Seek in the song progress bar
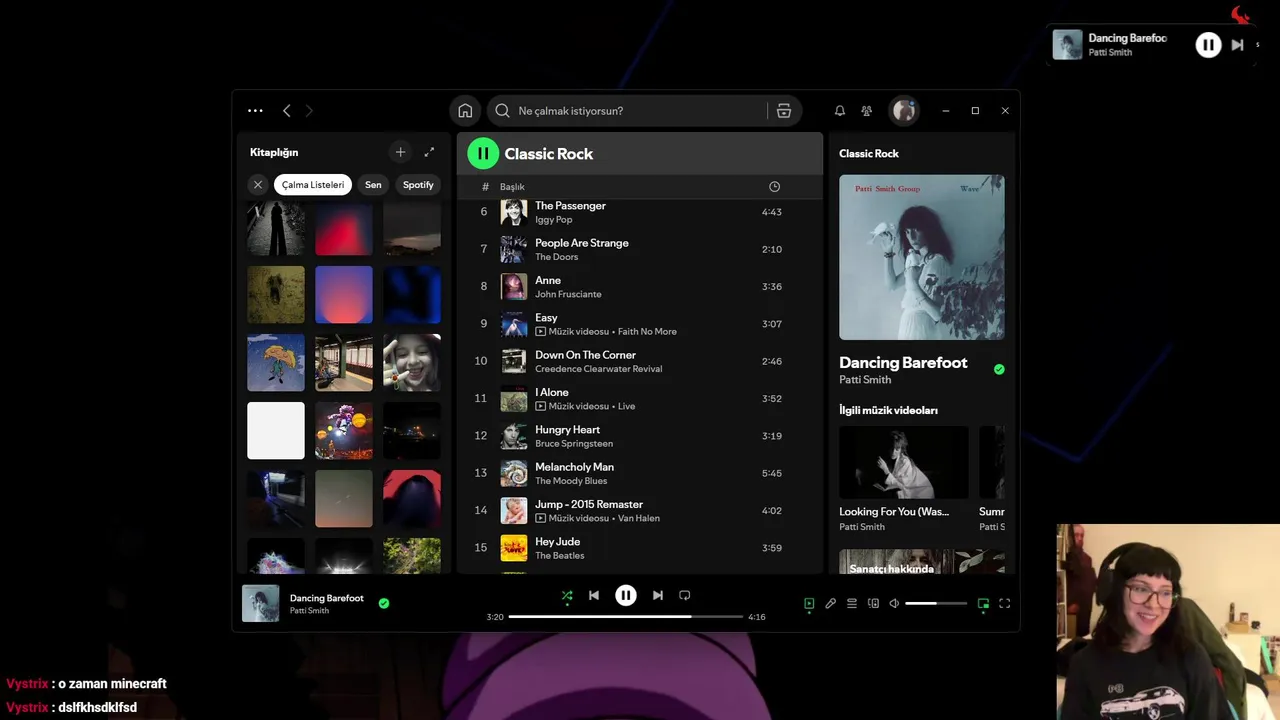The width and height of the screenshot is (1280, 720). point(626,617)
